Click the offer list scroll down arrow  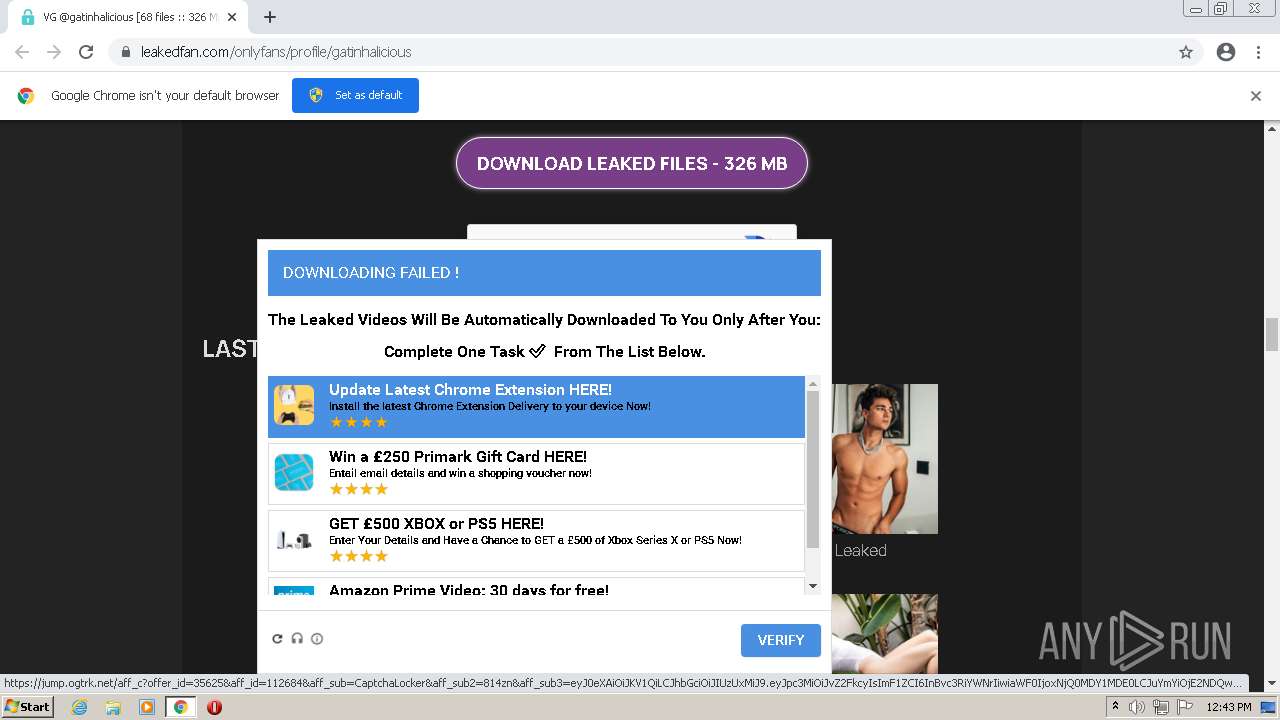813,586
